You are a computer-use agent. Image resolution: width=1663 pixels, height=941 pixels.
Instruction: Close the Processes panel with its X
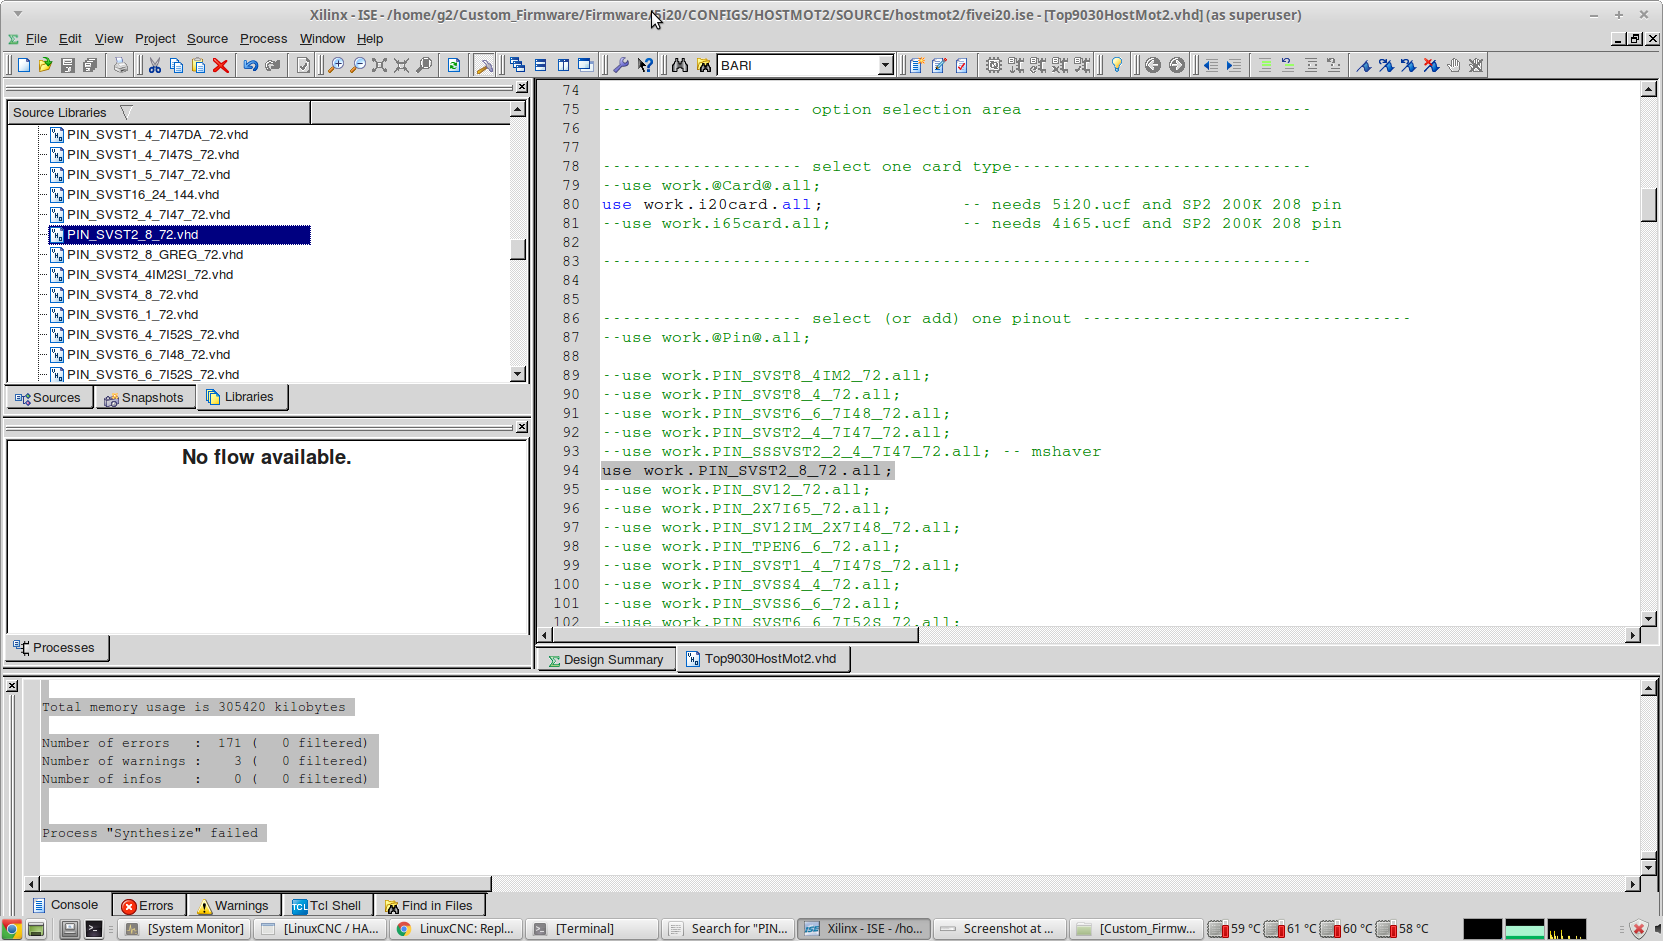pyautogui.click(x=522, y=427)
